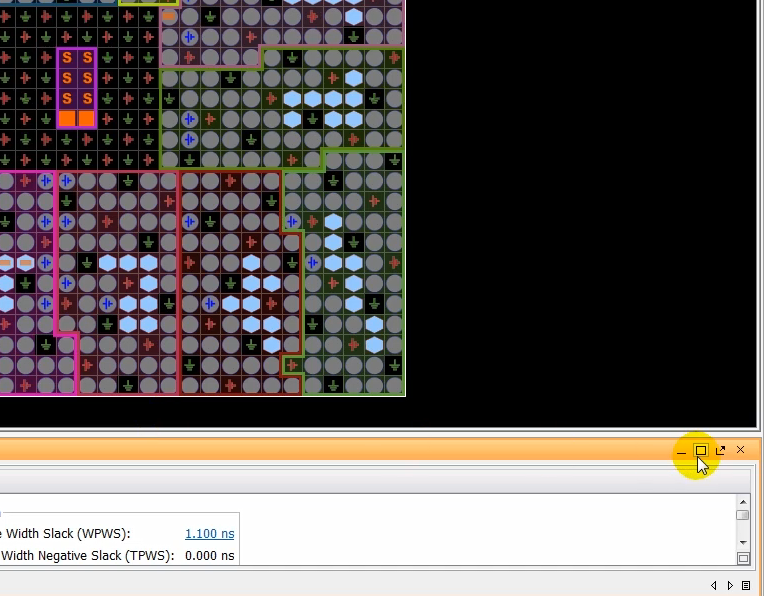The height and width of the screenshot is (596, 764).
Task: Open the 1.100 ns WPWS slack link
Action: click(209, 534)
